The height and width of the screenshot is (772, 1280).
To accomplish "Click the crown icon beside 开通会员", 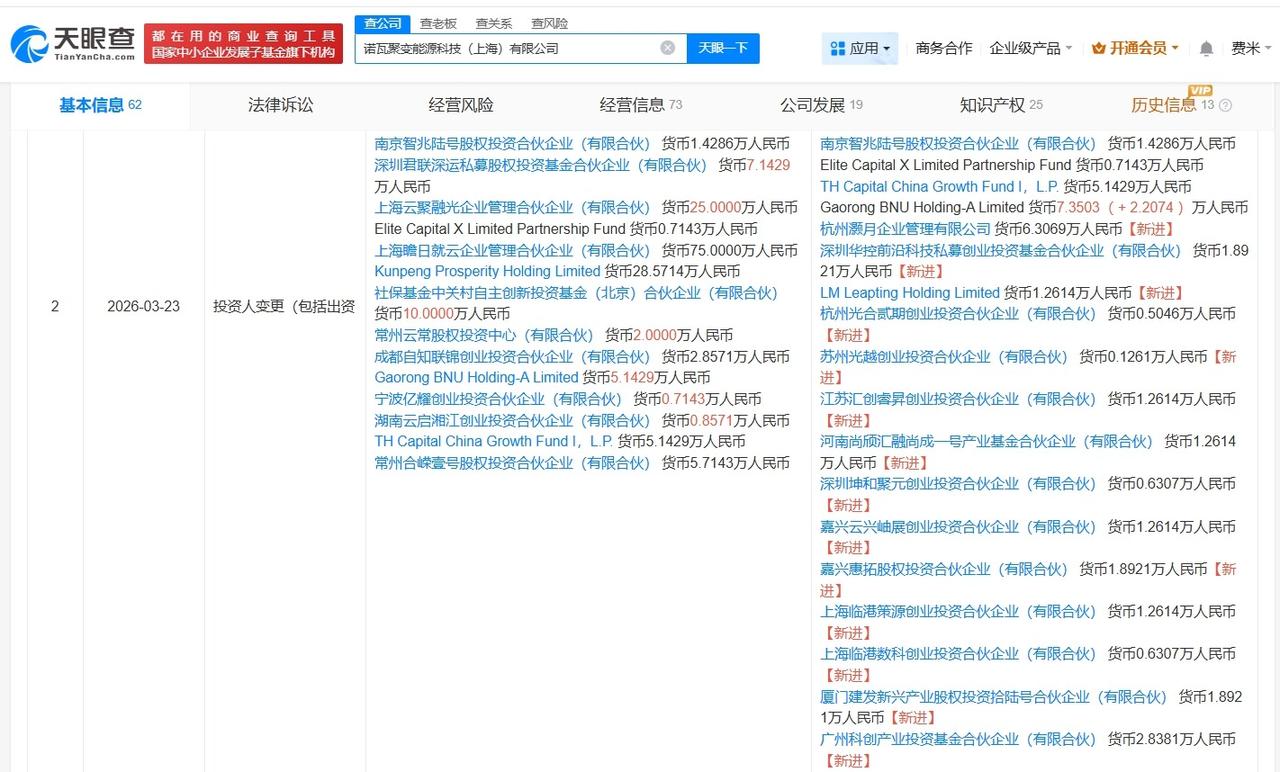I will (1100, 46).
